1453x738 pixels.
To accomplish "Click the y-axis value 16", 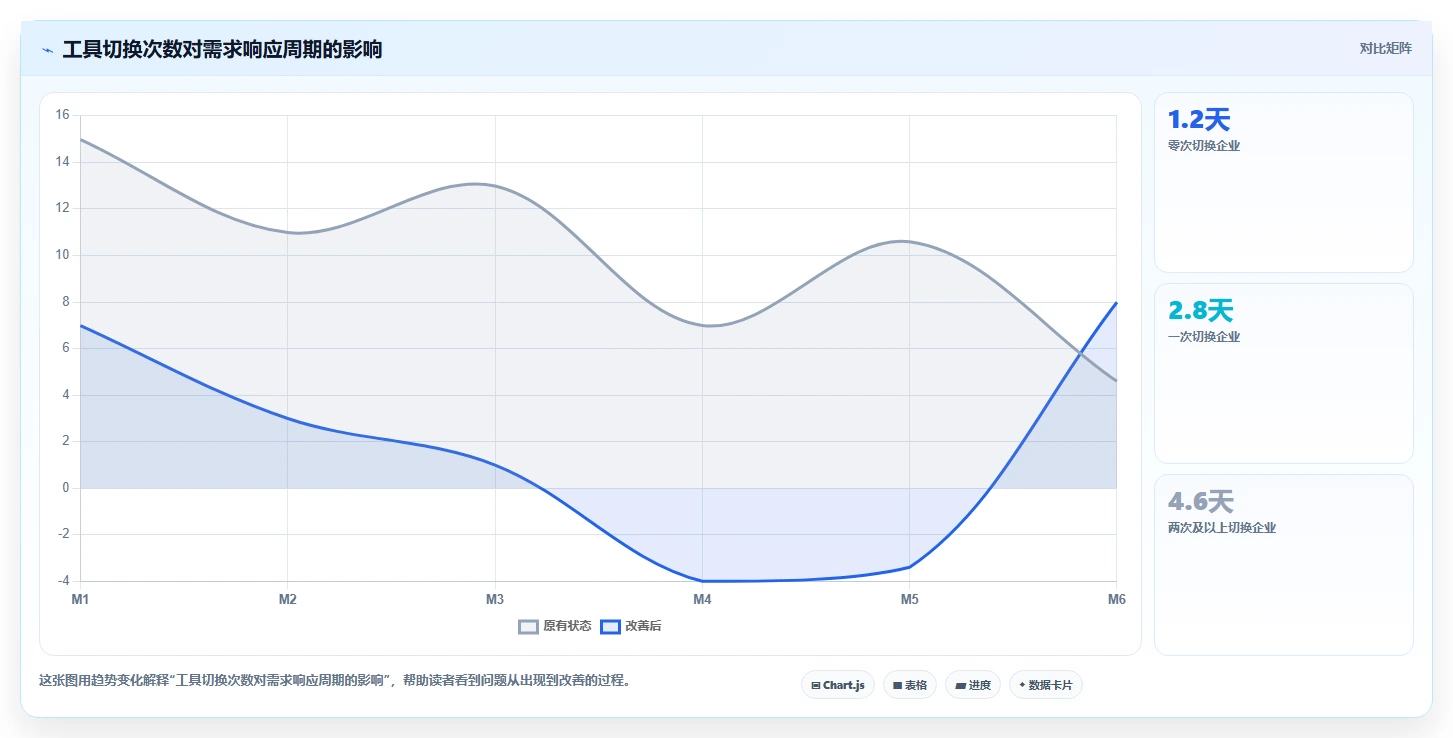I will (62, 115).
